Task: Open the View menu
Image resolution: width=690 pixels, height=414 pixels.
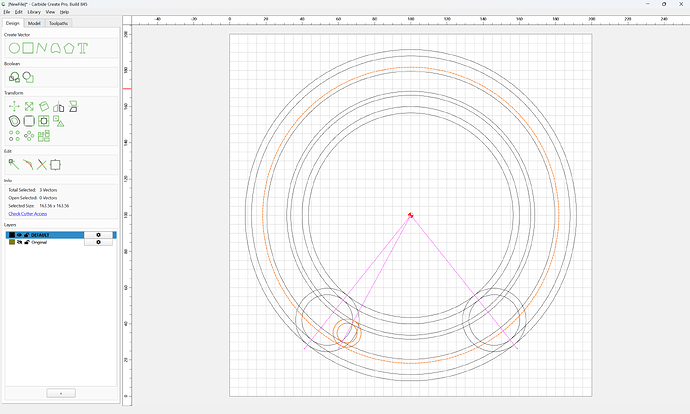Action: tap(50, 12)
